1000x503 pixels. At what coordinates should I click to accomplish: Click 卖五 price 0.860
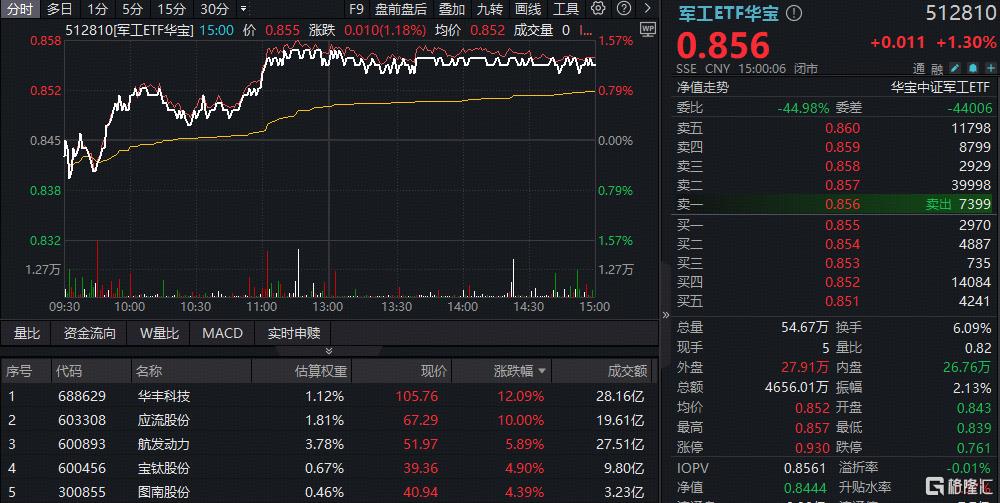842,128
